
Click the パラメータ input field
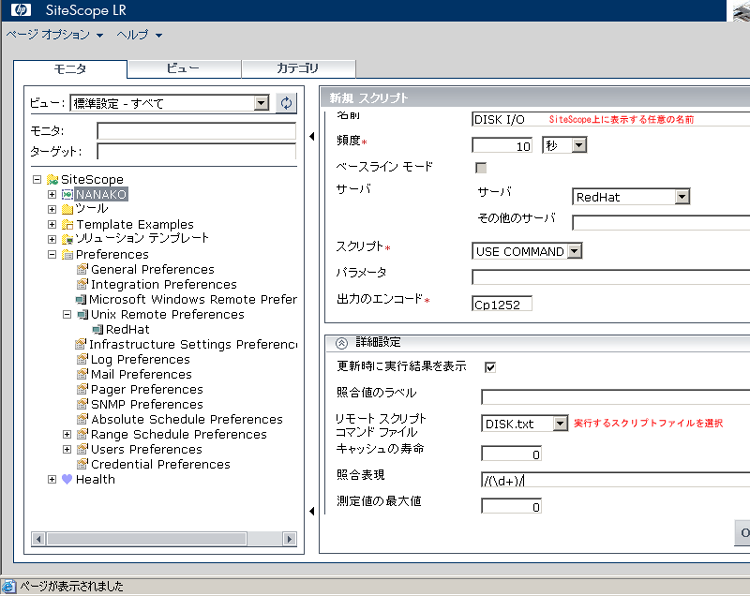611,277
